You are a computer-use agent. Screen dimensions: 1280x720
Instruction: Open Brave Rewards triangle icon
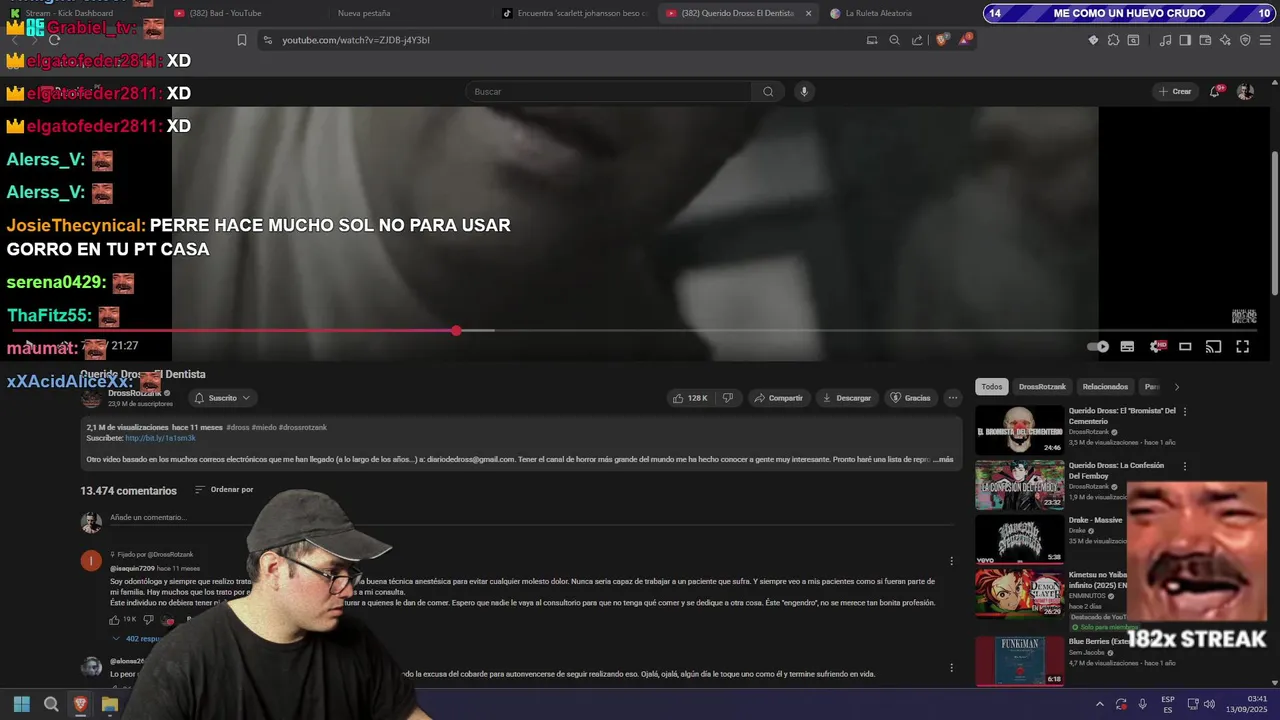[x=965, y=40]
